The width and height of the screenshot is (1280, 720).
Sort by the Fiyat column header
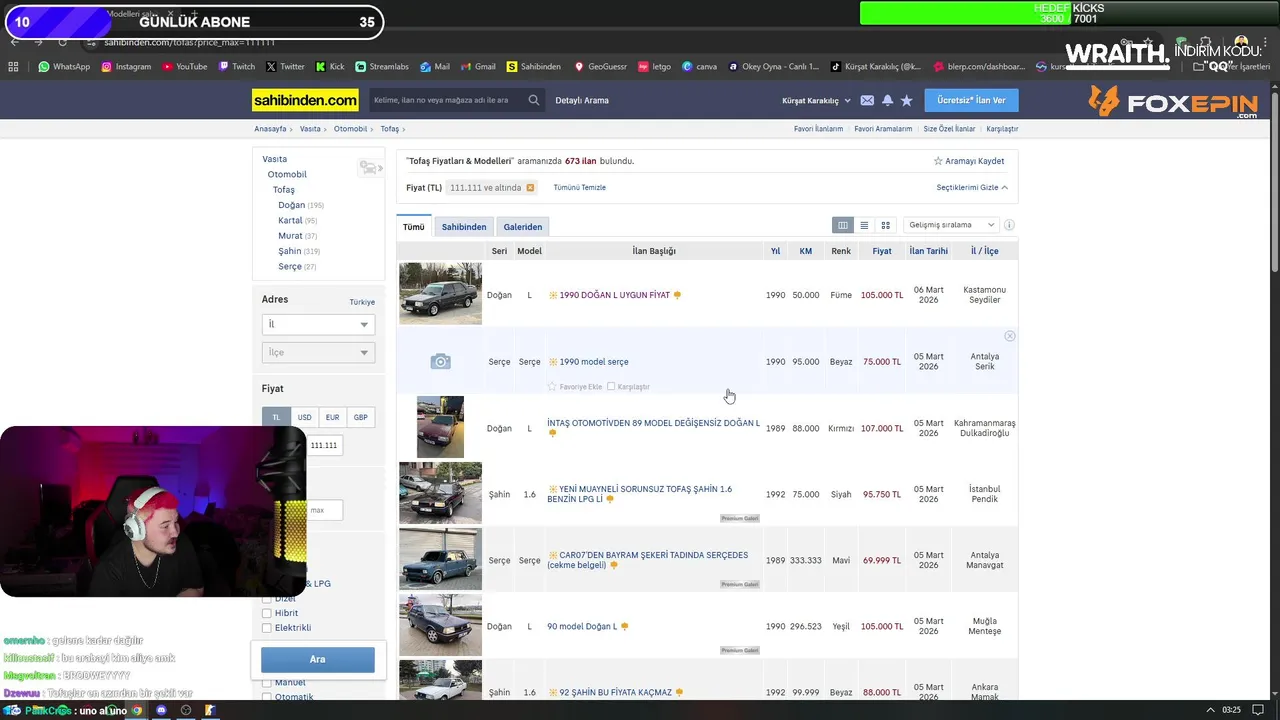coord(882,251)
